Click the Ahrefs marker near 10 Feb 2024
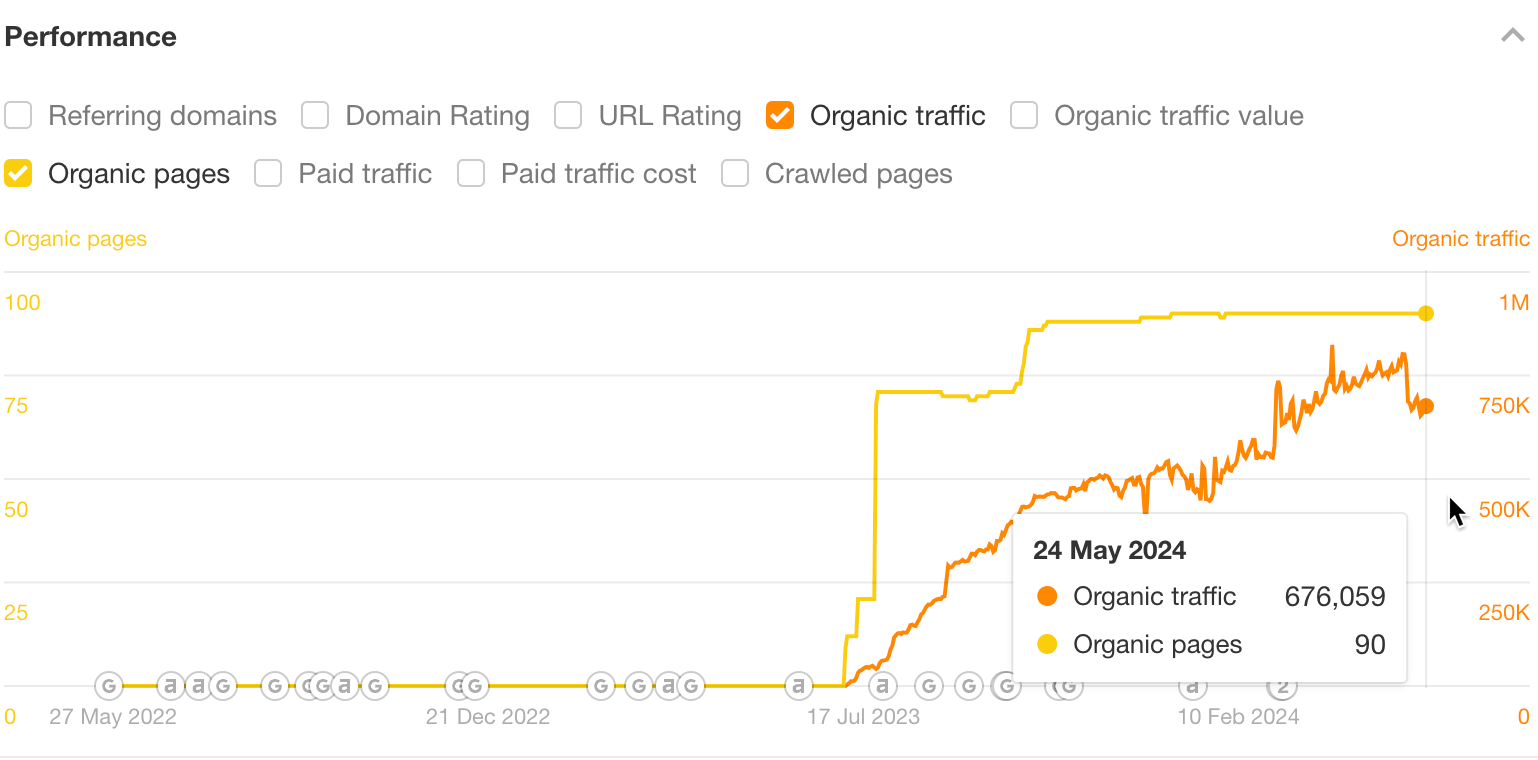The image size is (1538, 760). click(x=1192, y=686)
